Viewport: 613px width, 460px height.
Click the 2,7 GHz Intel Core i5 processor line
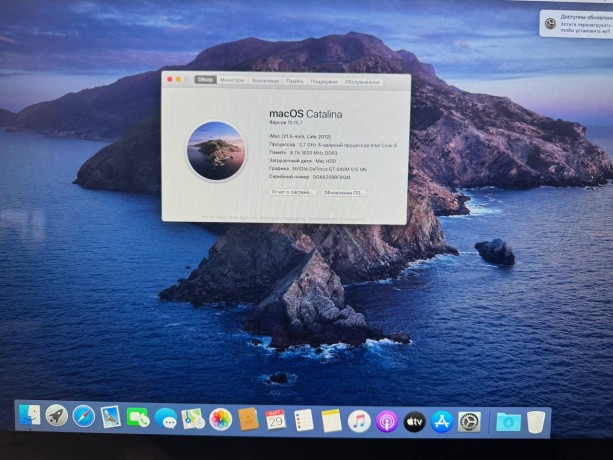(x=333, y=145)
